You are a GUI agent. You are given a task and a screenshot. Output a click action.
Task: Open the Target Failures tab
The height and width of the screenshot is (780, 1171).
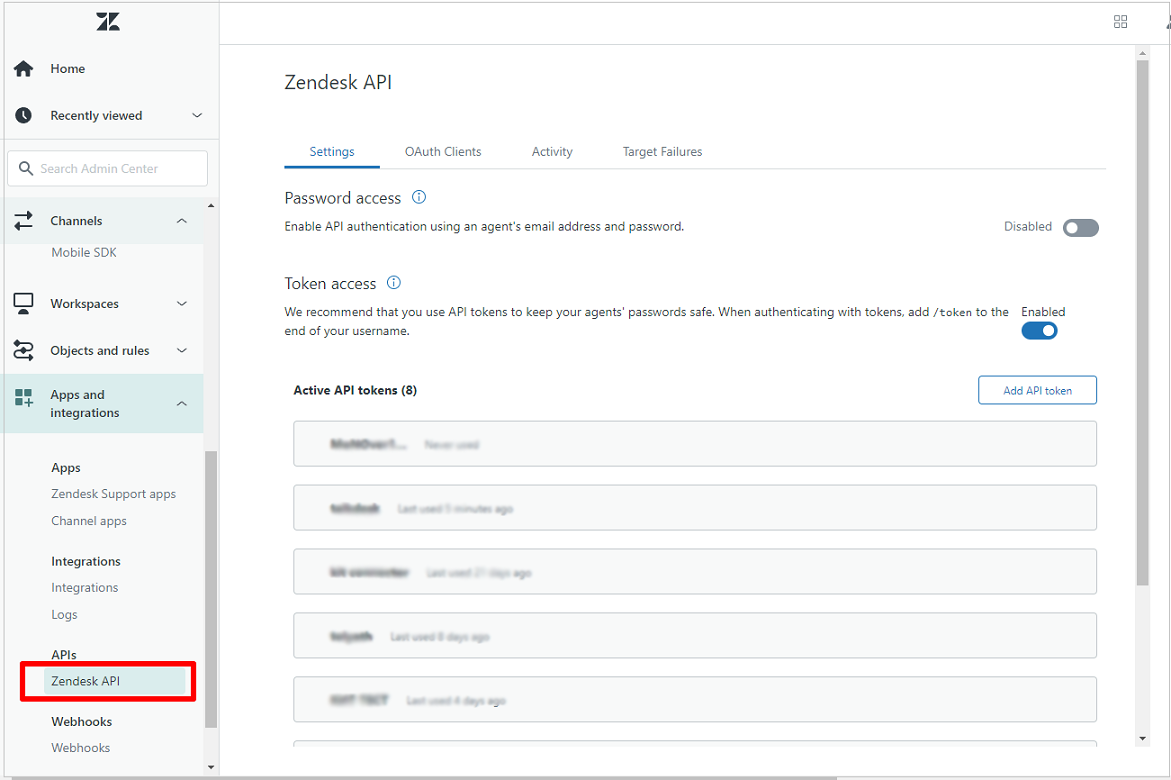(x=662, y=152)
